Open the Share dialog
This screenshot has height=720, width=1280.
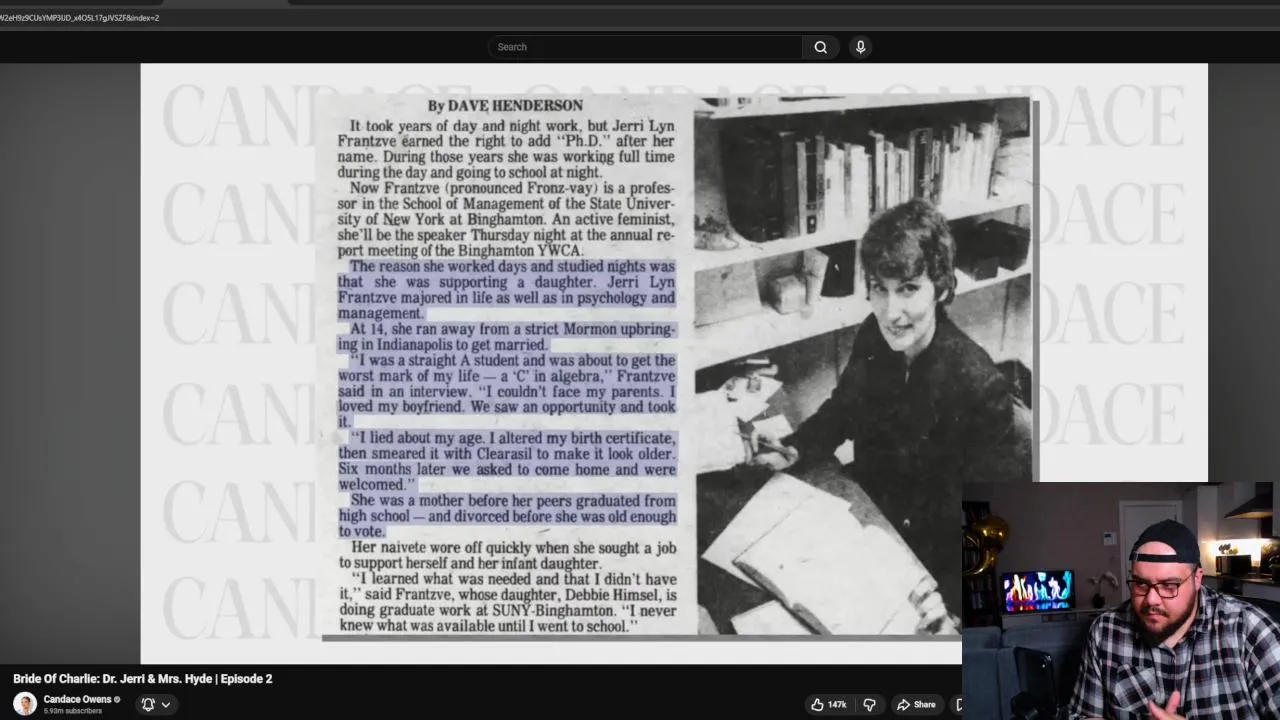click(x=916, y=704)
